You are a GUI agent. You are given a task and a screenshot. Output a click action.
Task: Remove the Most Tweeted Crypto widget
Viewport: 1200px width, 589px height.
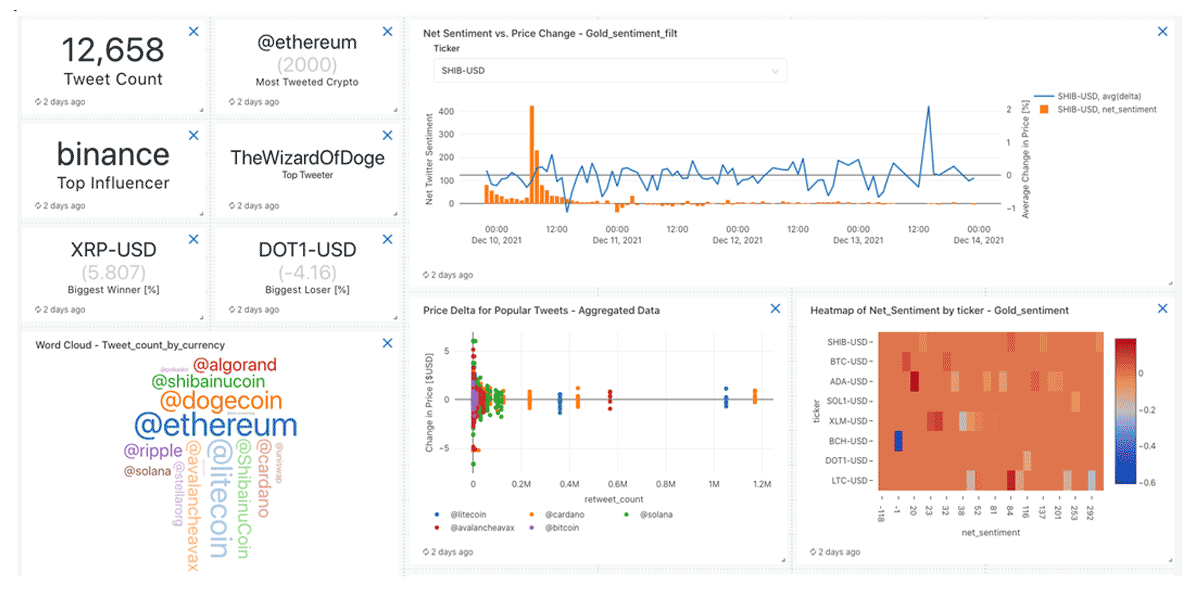coord(388,32)
